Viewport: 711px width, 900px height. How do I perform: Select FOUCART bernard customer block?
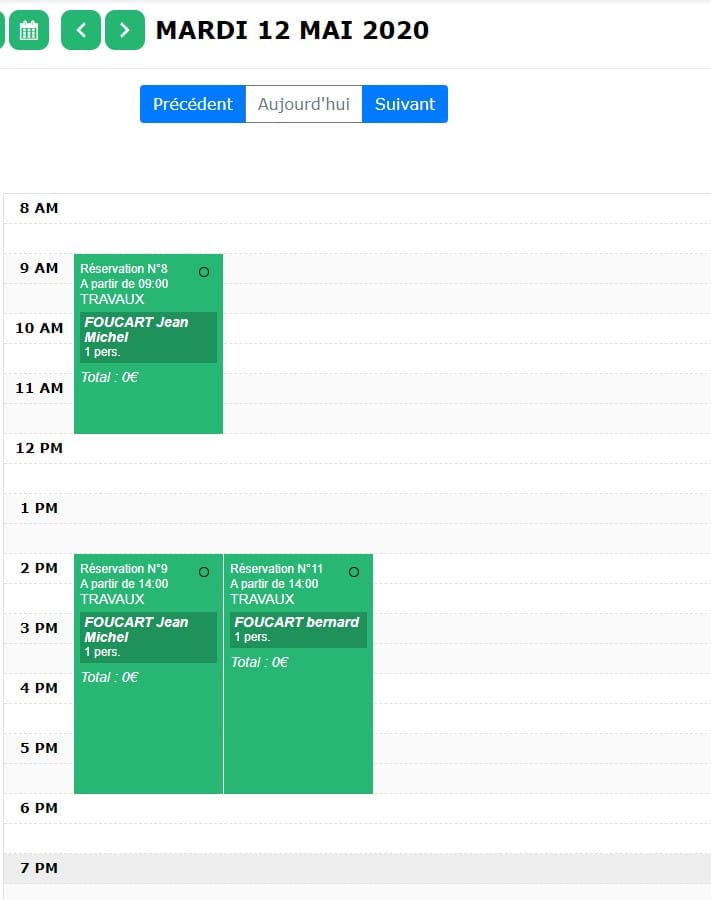click(x=298, y=630)
